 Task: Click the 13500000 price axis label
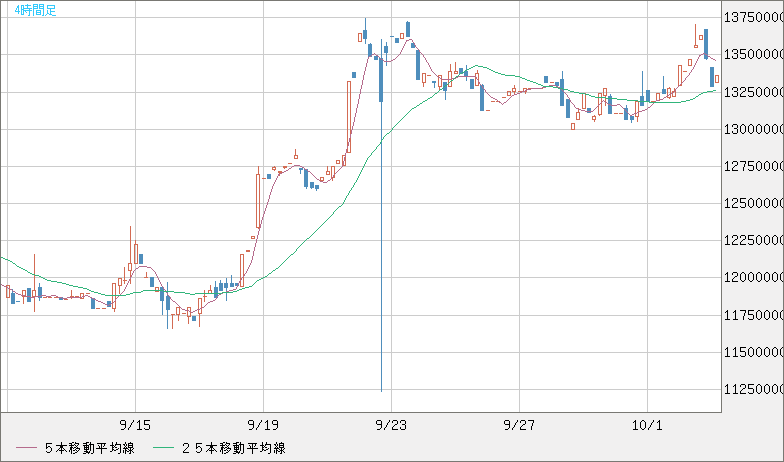pyautogui.click(x=754, y=54)
